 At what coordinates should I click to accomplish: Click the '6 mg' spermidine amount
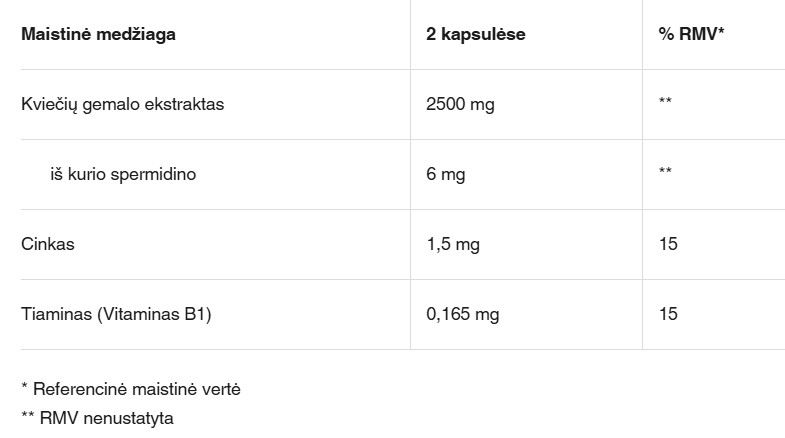point(445,174)
